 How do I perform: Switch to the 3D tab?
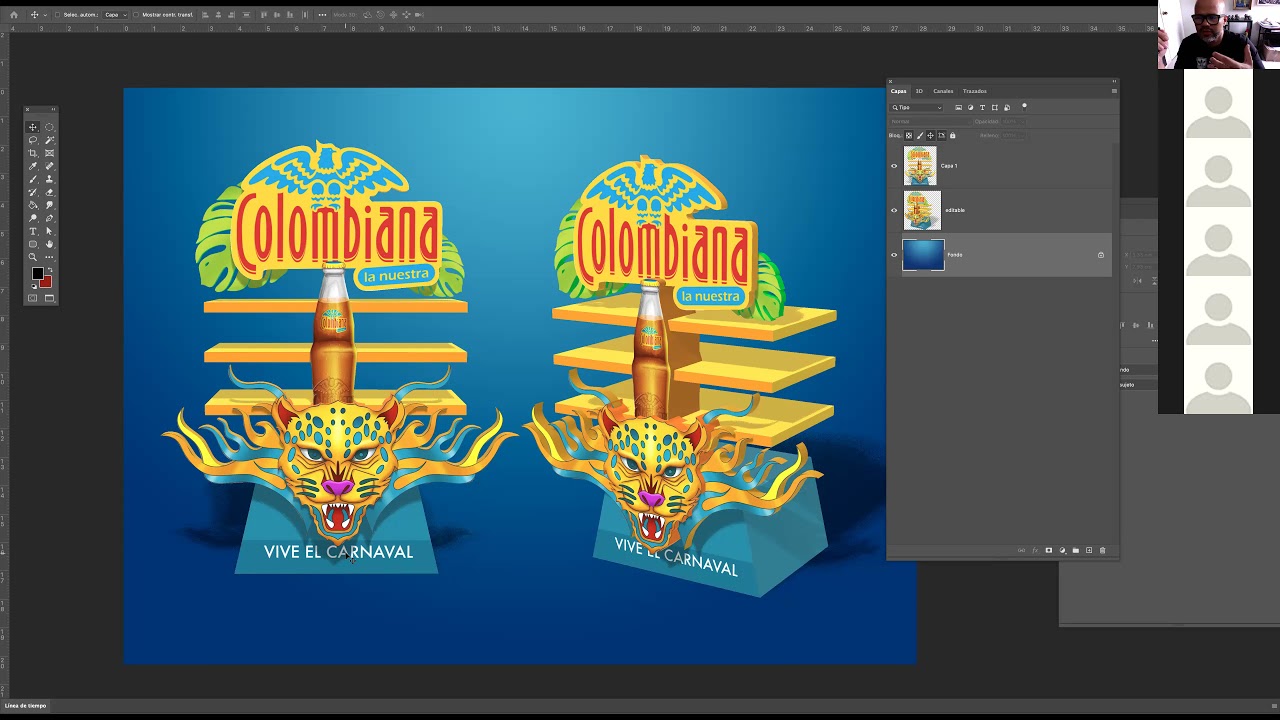919,91
